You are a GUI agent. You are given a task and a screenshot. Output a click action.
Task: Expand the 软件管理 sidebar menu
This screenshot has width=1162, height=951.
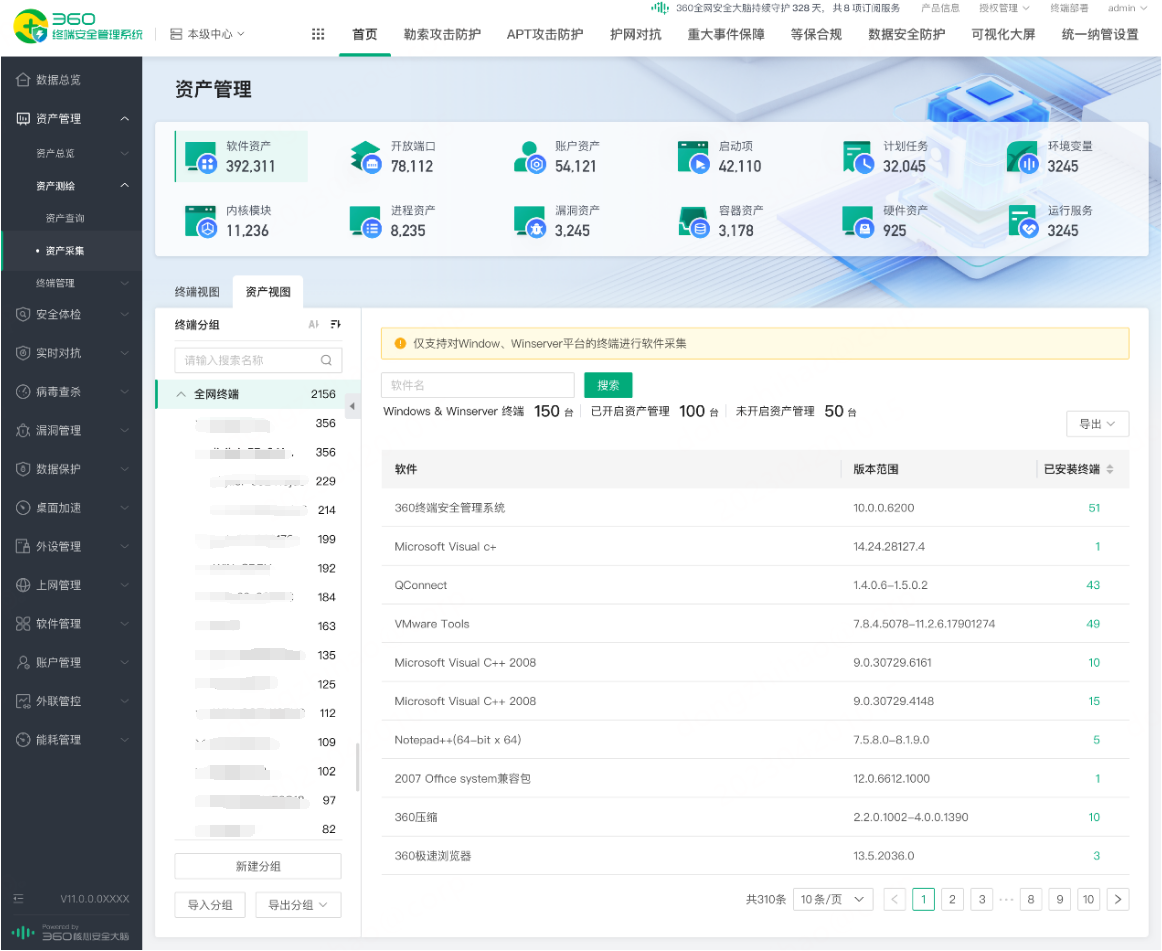click(124, 623)
